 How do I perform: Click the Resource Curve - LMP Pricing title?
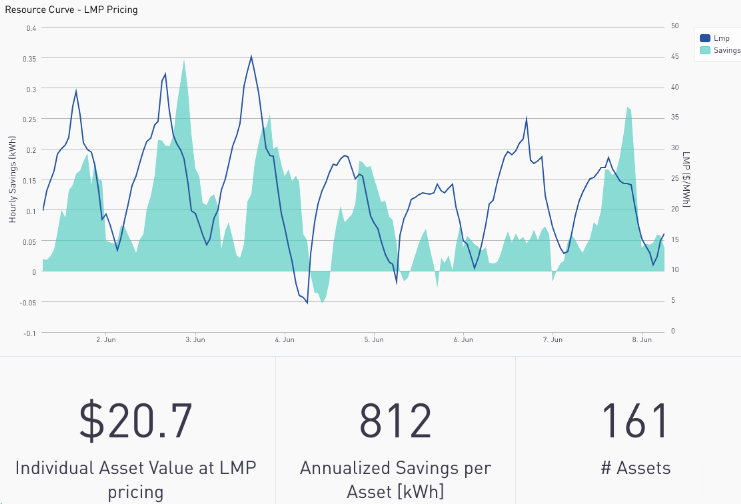coord(74,9)
